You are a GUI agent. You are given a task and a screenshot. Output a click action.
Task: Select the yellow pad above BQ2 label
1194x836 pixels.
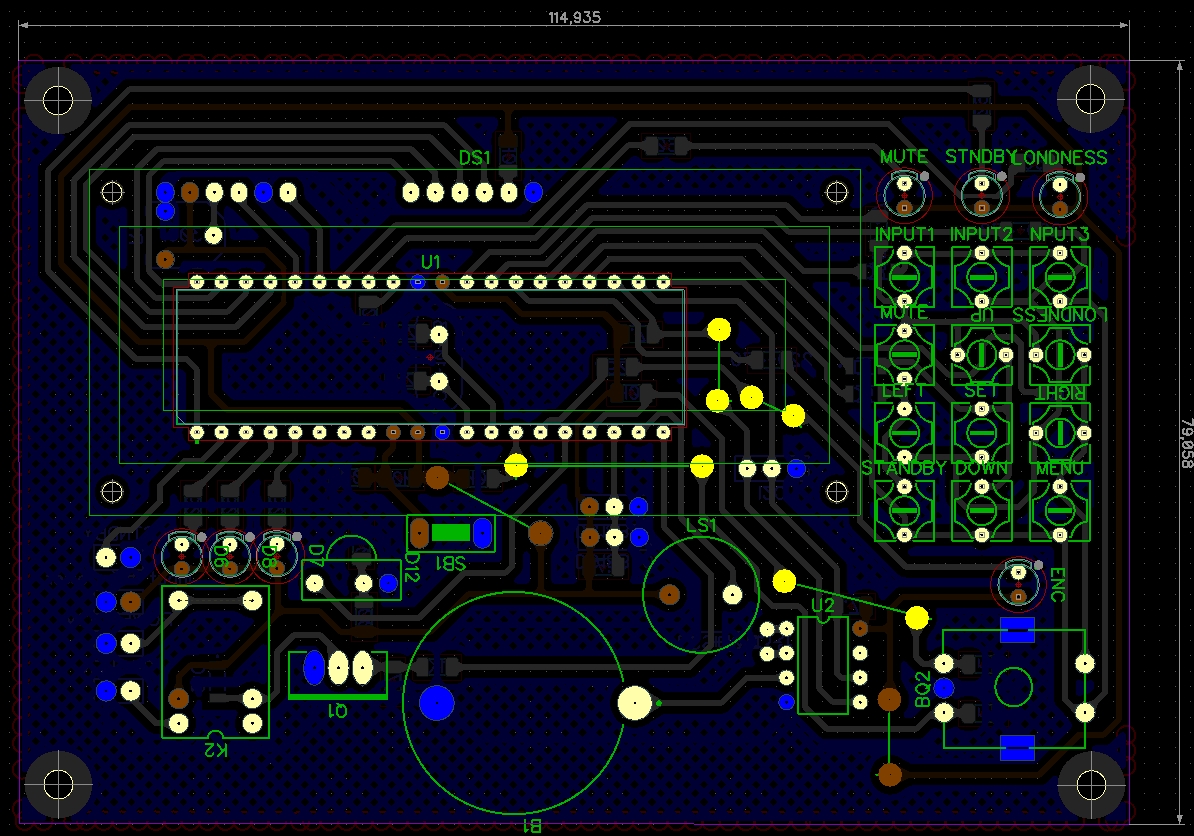[x=917, y=617]
